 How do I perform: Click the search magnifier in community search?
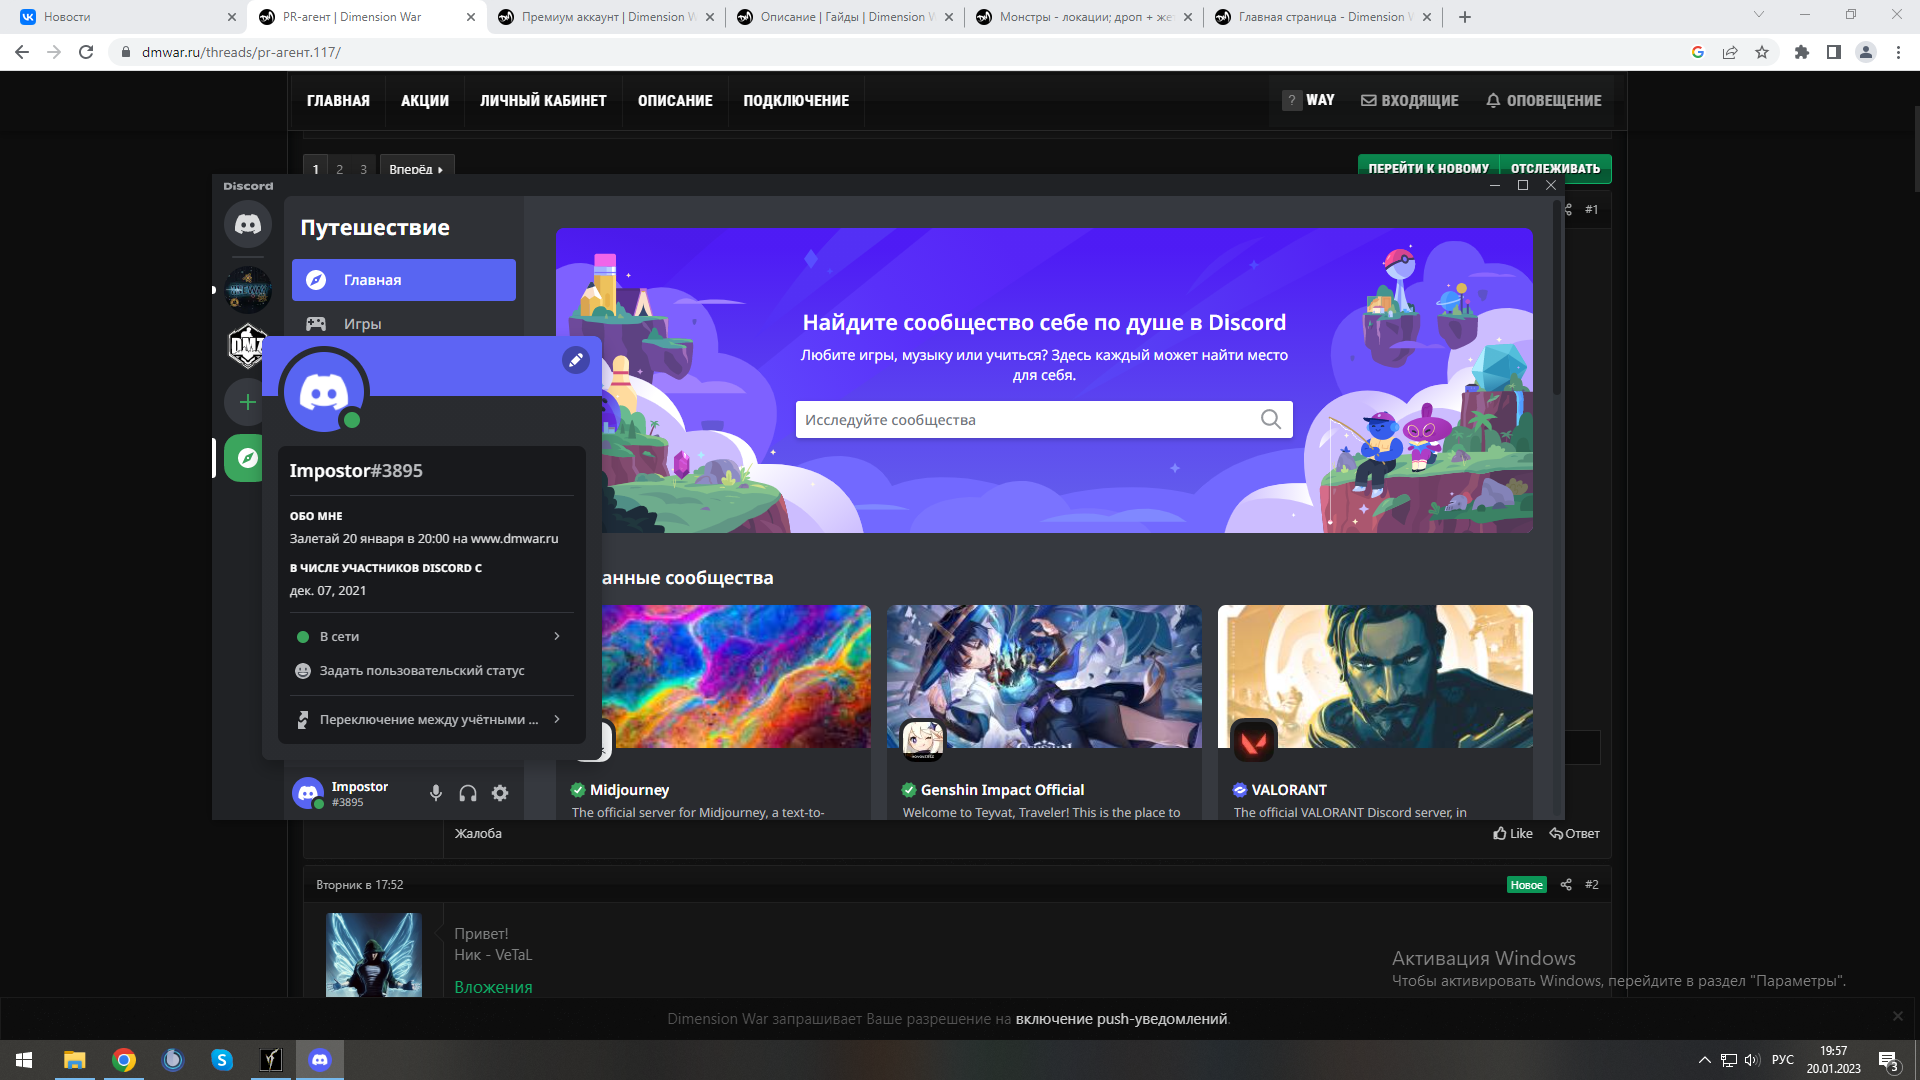1270,420
